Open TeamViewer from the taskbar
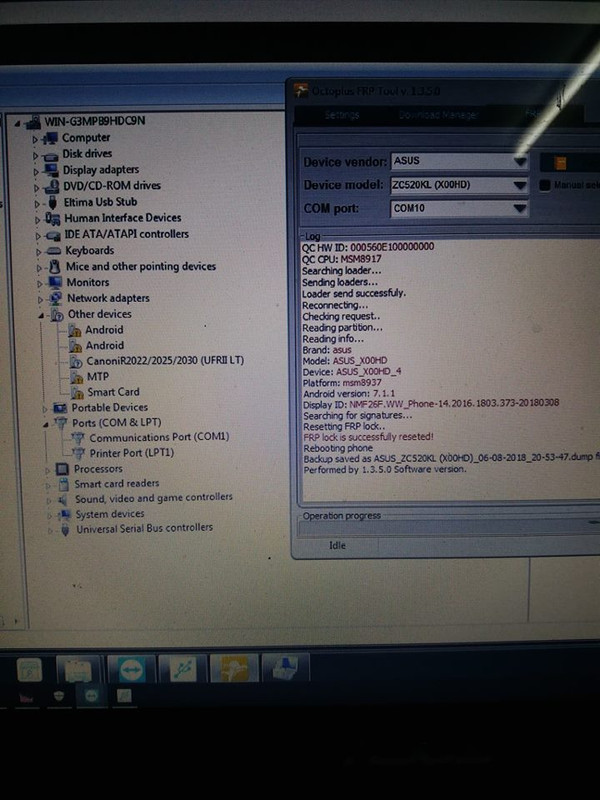600x800 pixels. coord(132,669)
